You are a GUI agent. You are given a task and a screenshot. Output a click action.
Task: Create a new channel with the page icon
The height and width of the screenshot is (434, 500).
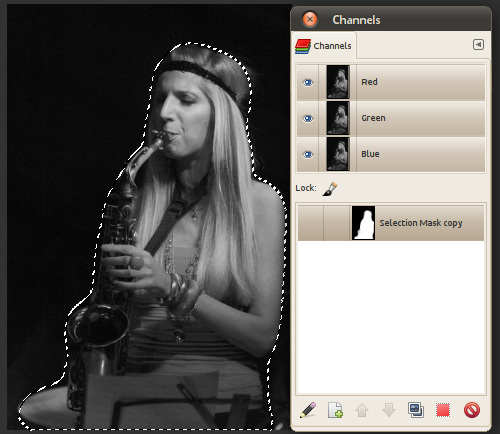[335, 410]
